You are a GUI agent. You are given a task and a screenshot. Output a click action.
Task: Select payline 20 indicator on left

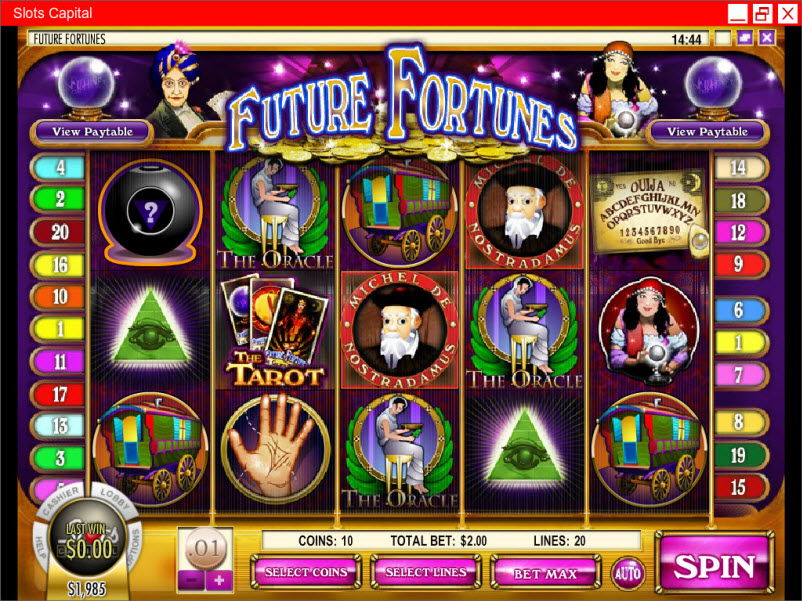click(58, 232)
